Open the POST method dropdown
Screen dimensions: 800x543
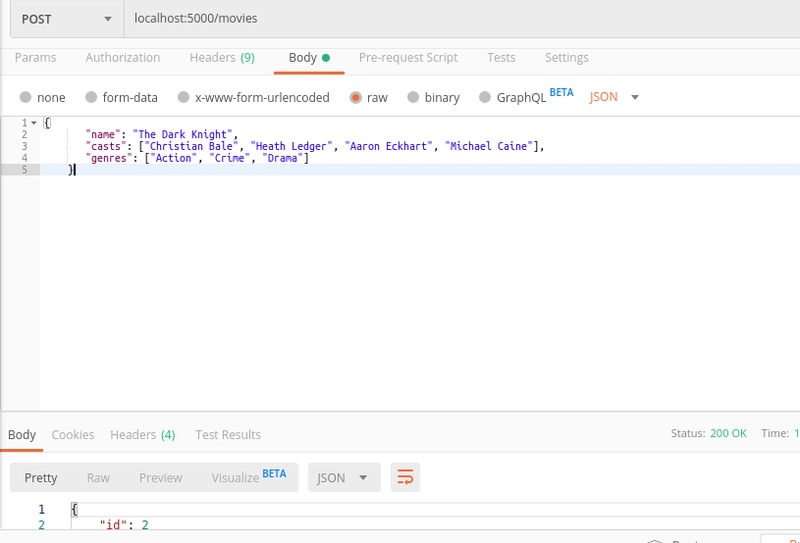(67, 19)
